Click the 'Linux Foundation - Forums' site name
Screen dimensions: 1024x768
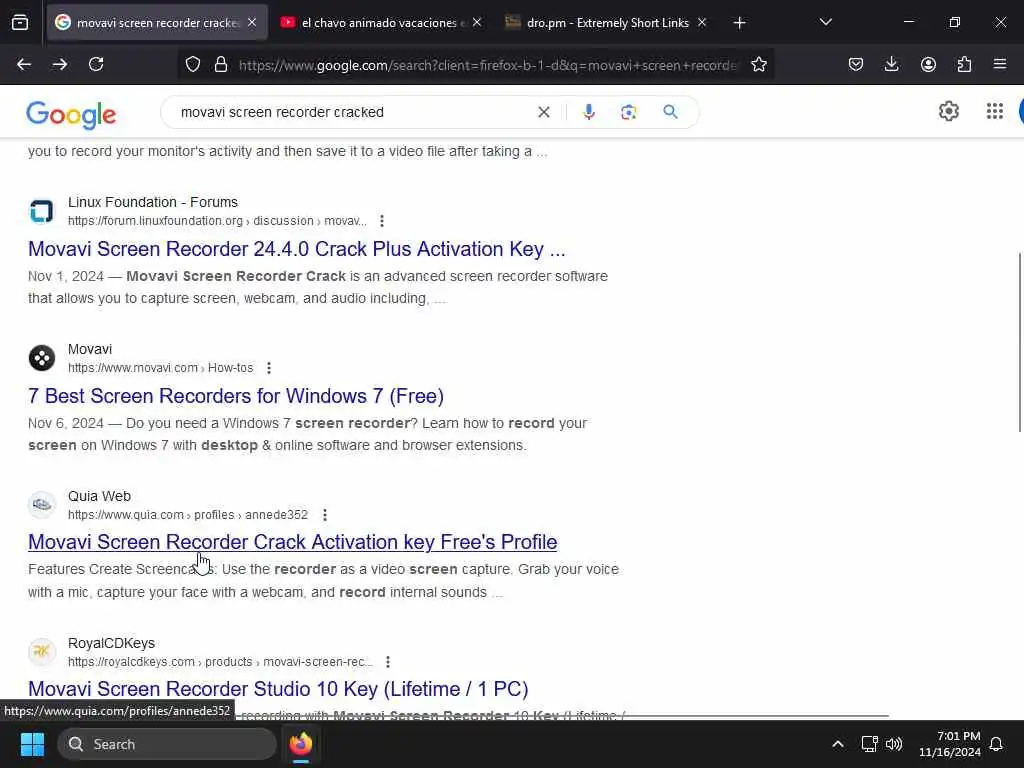click(x=153, y=202)
